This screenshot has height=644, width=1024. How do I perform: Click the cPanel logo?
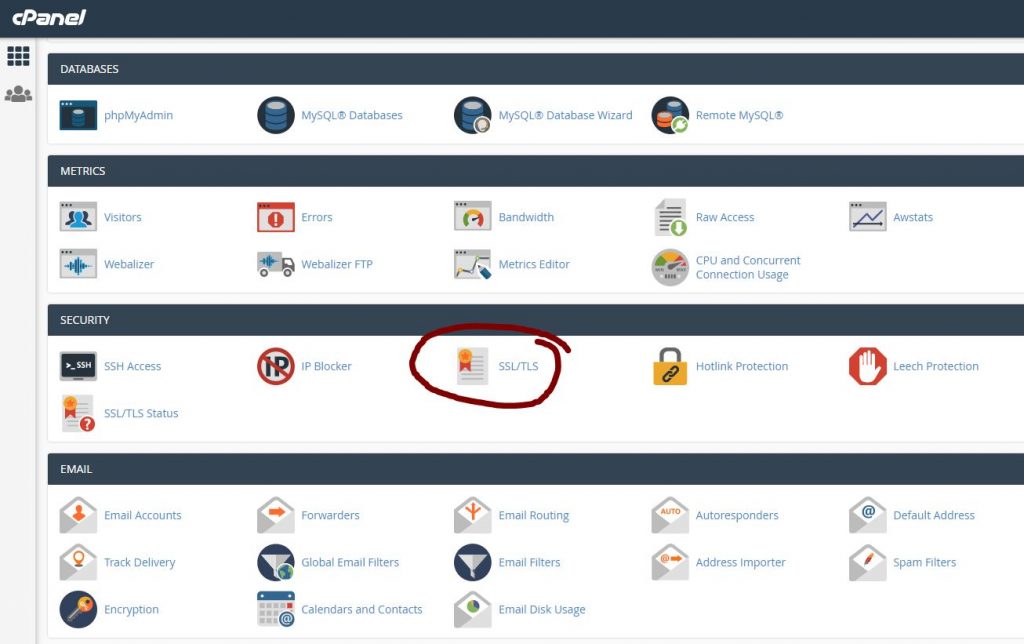point(49,17)
